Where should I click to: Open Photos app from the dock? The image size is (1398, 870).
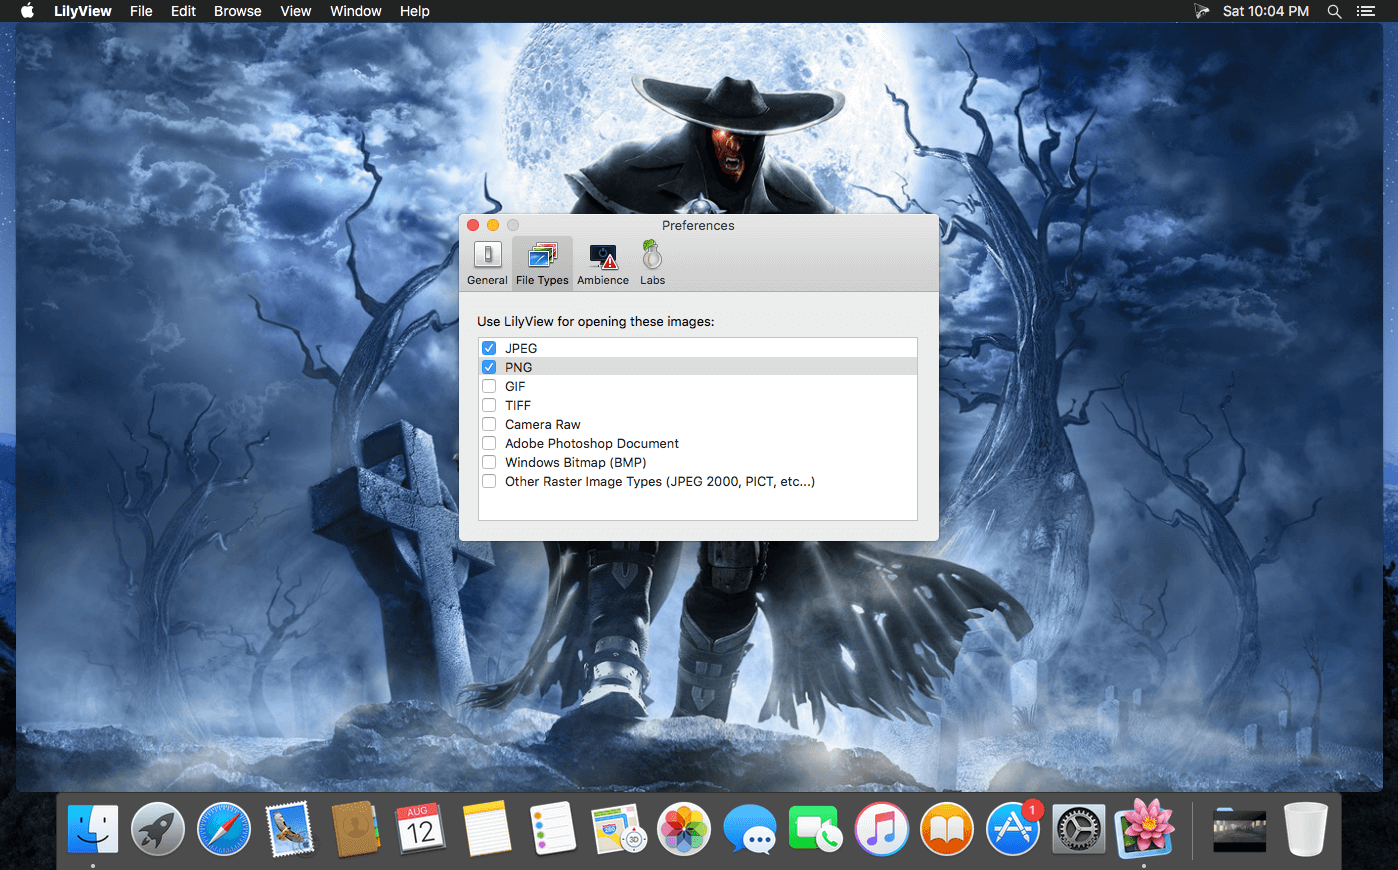(x=684, y=829)
